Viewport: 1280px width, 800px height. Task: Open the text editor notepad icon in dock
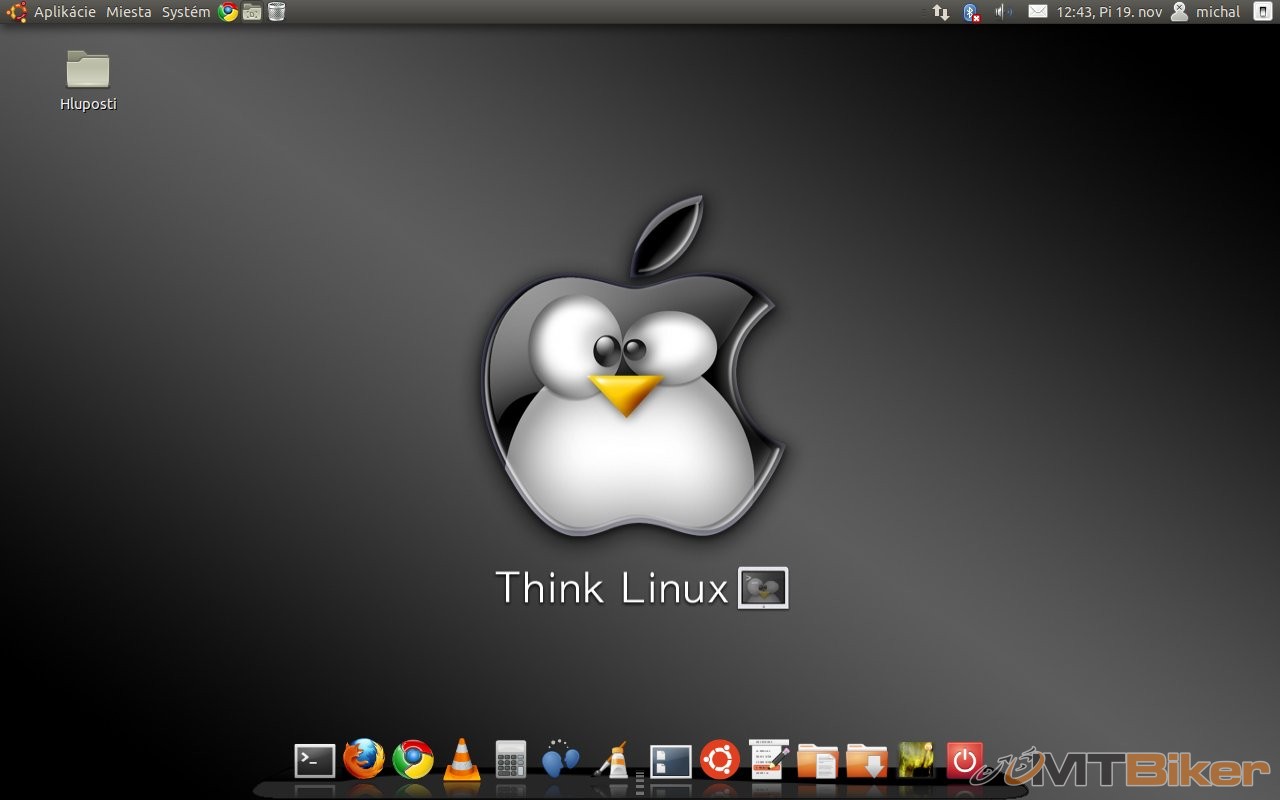coord(769,760)
